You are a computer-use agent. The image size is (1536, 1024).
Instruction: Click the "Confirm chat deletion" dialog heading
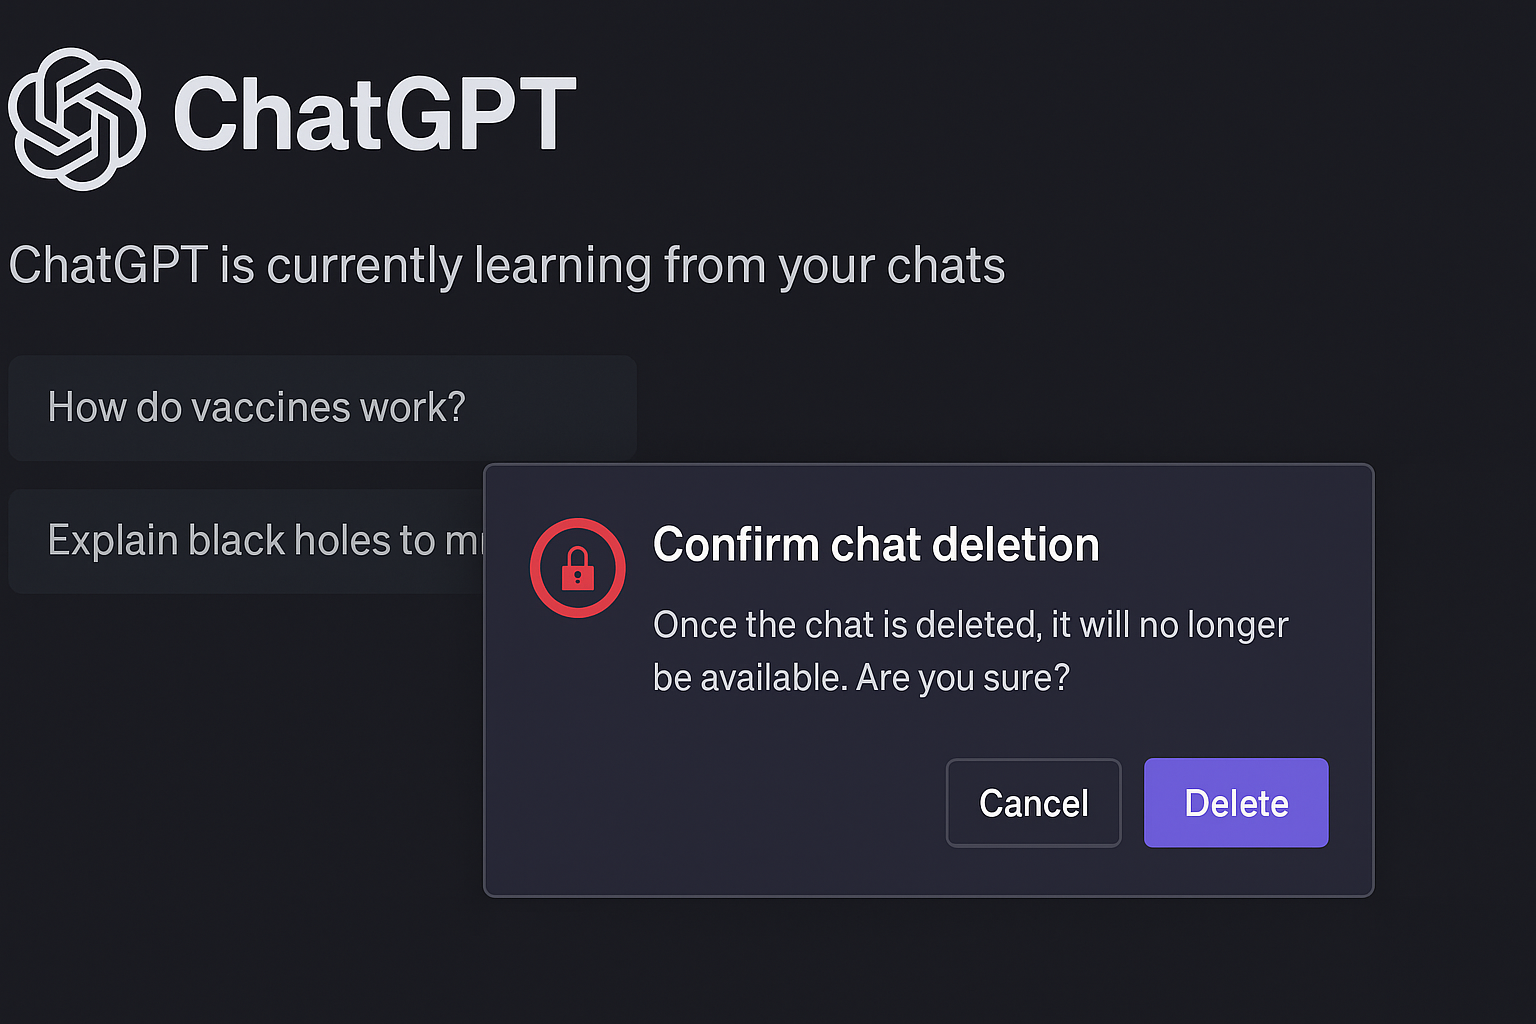876,545
